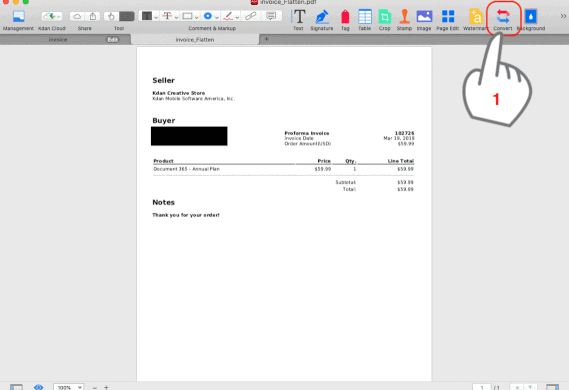Click the Edit badge on invoice tab
This screenshot has height=390, width=569.
click(112, 40)
